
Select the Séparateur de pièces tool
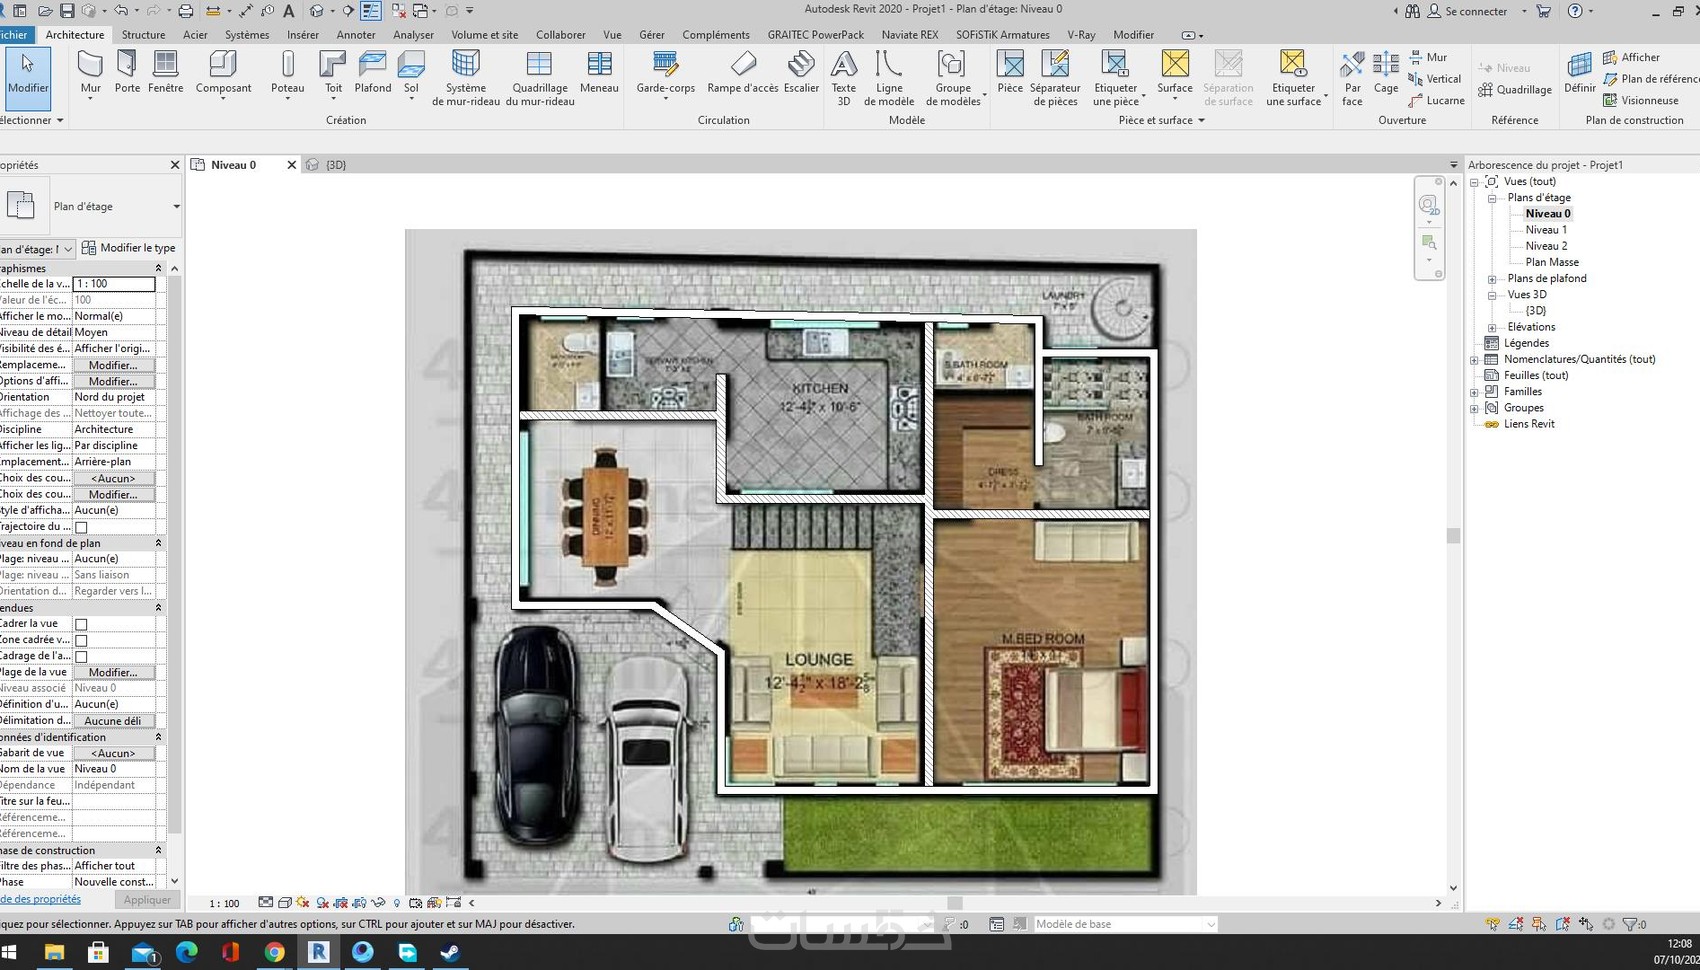(x=1055, y=78)
